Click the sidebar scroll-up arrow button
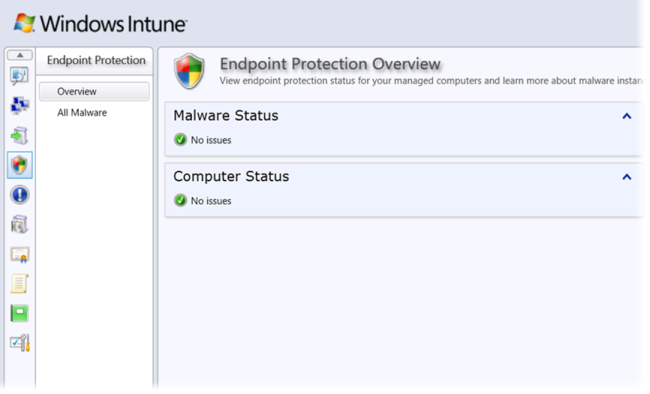This screenshot has width=650, height=394. point(19,55)
